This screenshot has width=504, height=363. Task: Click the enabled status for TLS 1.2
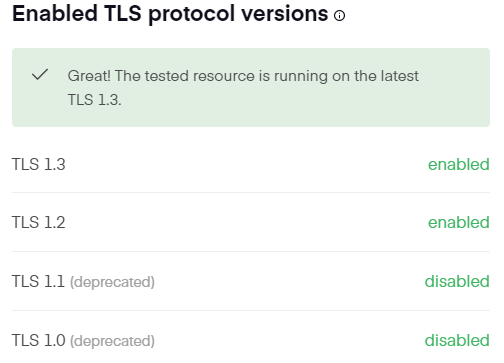[x=459, y=222]
